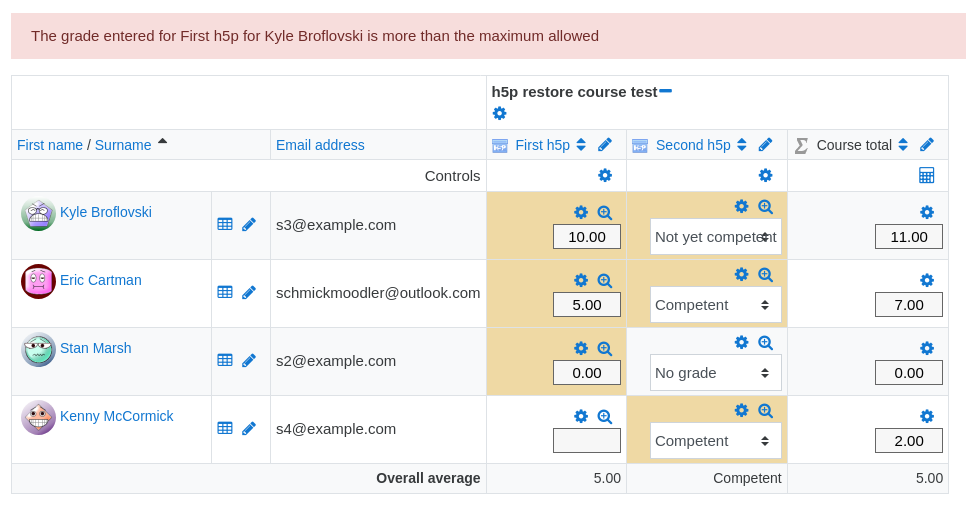Open Kyle Broflovski's Not yet competent dropdown
The image size is (966, 521).
click(x=716, y=237)
